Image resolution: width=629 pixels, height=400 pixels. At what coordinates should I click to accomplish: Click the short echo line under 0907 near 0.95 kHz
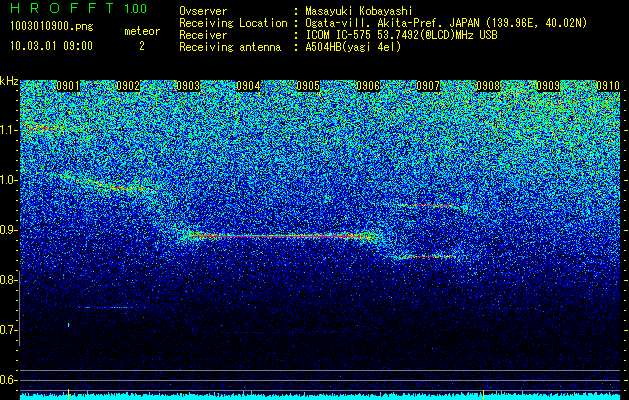pyautogui.click(x=428, y=206)
